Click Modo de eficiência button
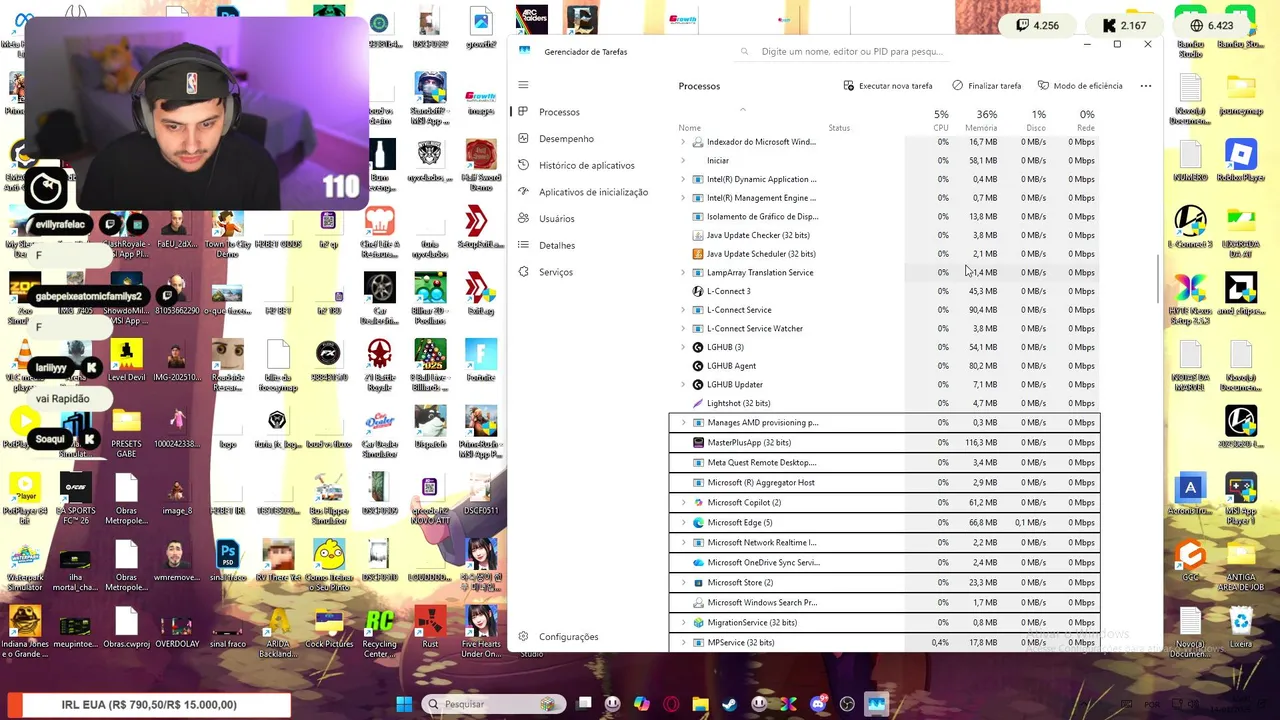 pyautogui.click(x=1080, y=86)
